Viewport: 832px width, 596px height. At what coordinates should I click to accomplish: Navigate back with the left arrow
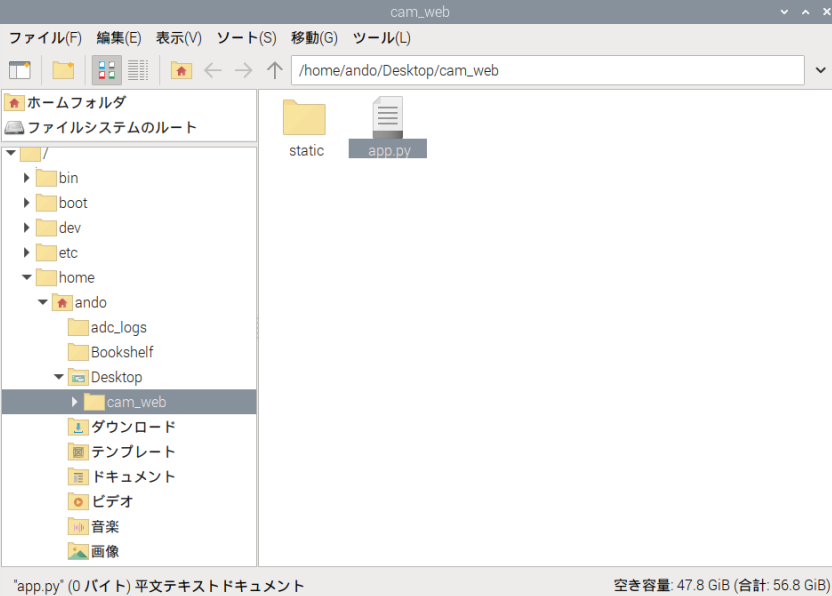coord(212,70)
